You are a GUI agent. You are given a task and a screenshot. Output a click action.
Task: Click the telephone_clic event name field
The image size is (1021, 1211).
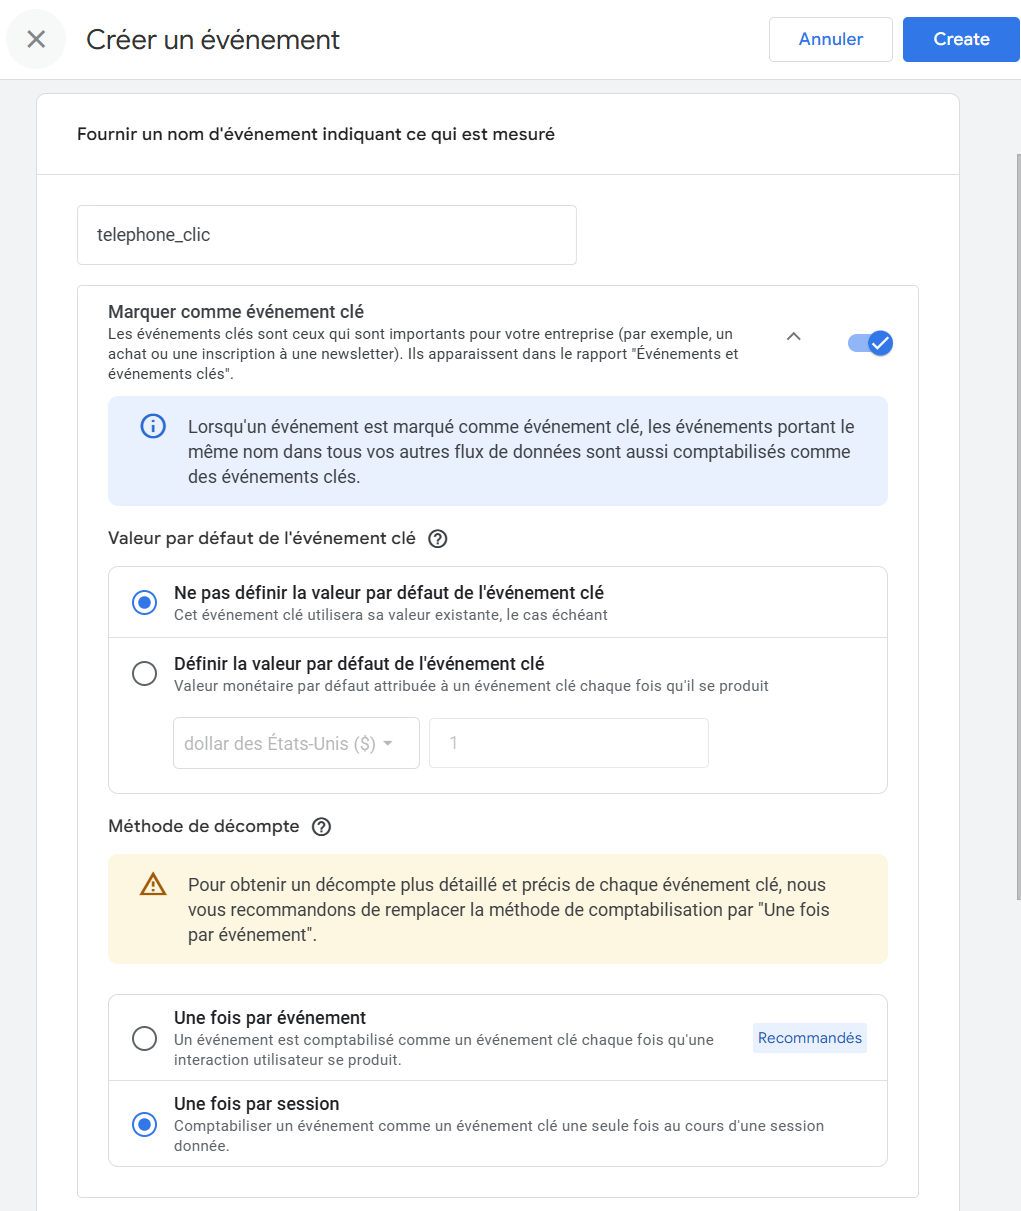coord(326,235)
